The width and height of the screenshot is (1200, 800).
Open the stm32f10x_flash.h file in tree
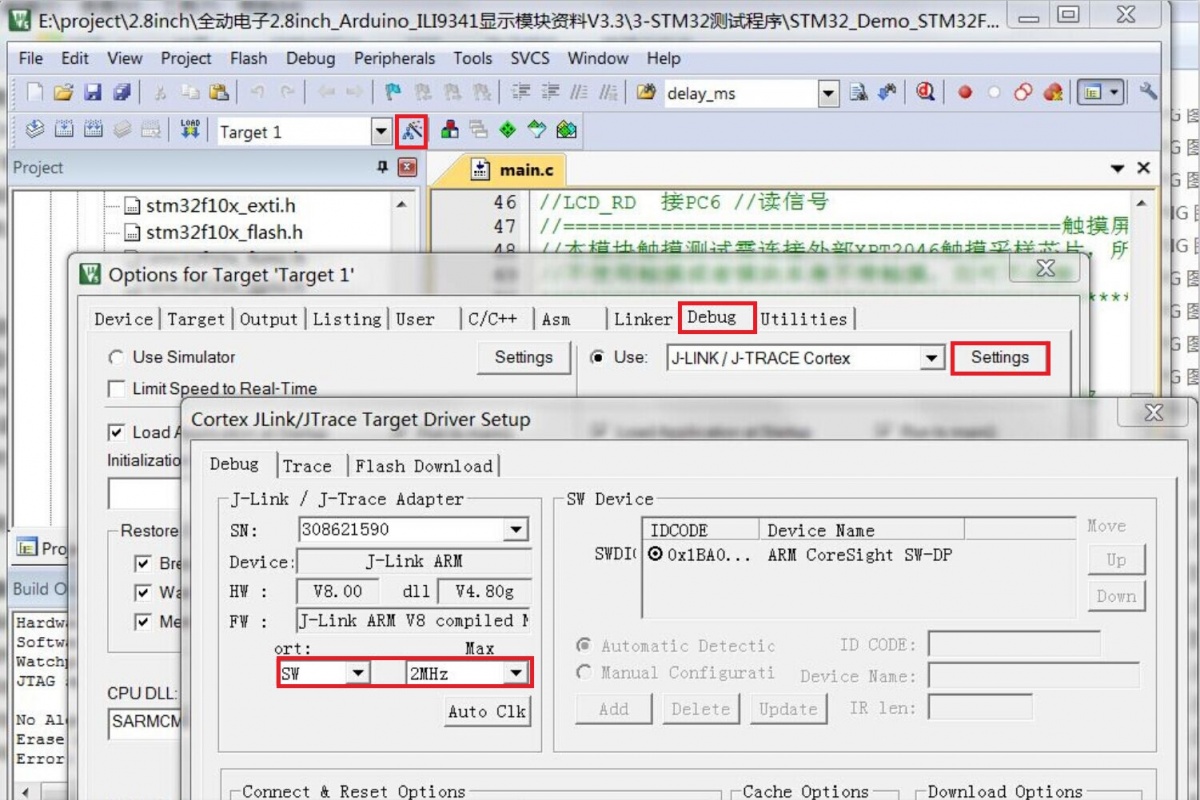coord(223,232)
